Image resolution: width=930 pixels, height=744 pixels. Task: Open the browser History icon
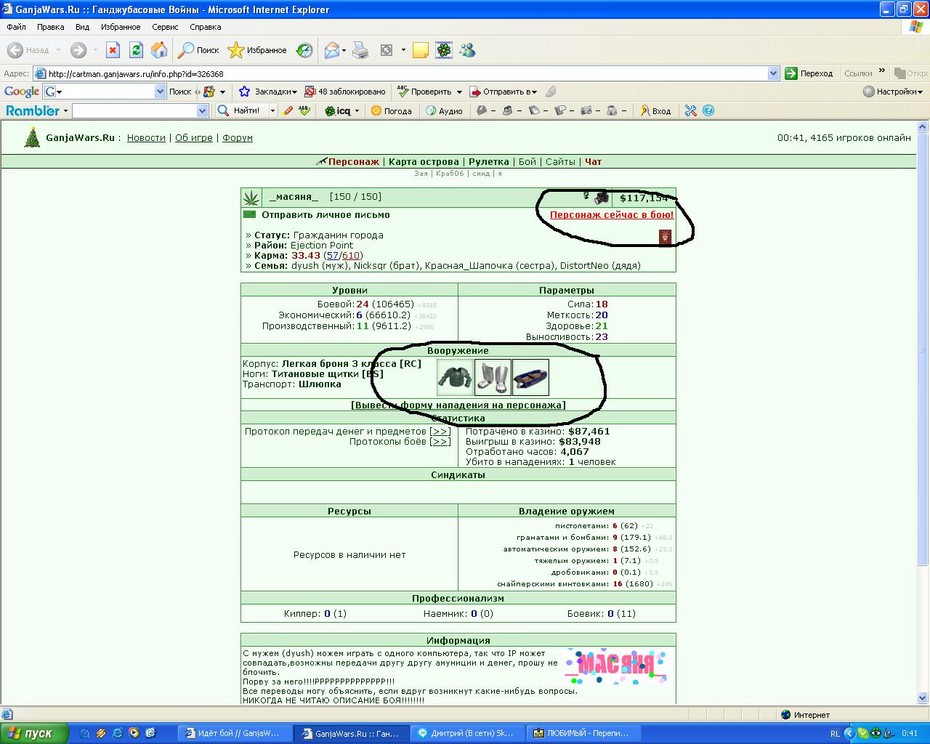(x=304, y=50)
